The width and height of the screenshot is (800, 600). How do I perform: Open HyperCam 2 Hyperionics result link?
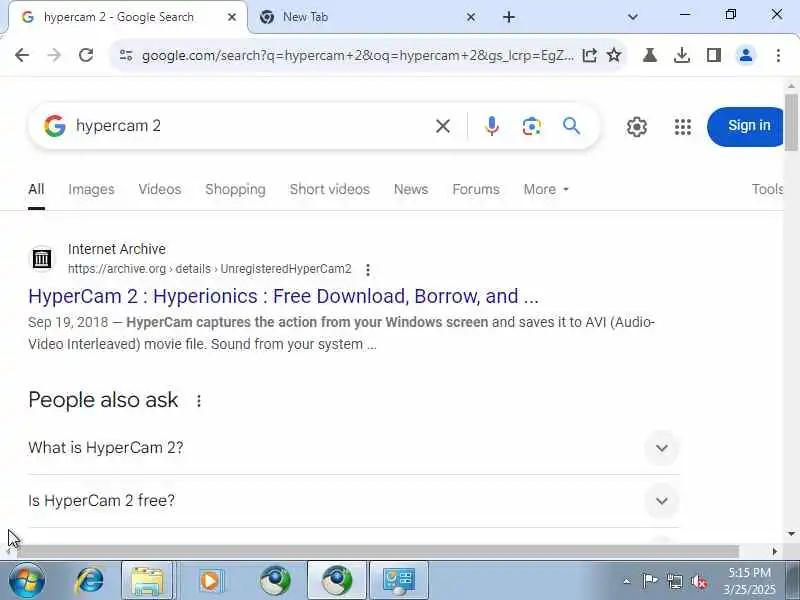[283, 296]
